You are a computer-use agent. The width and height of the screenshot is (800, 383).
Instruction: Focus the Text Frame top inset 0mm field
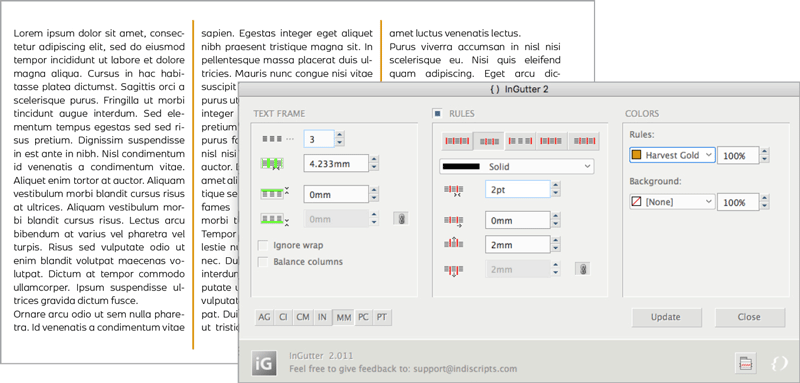pyautogui.click(x=336, y=194)
